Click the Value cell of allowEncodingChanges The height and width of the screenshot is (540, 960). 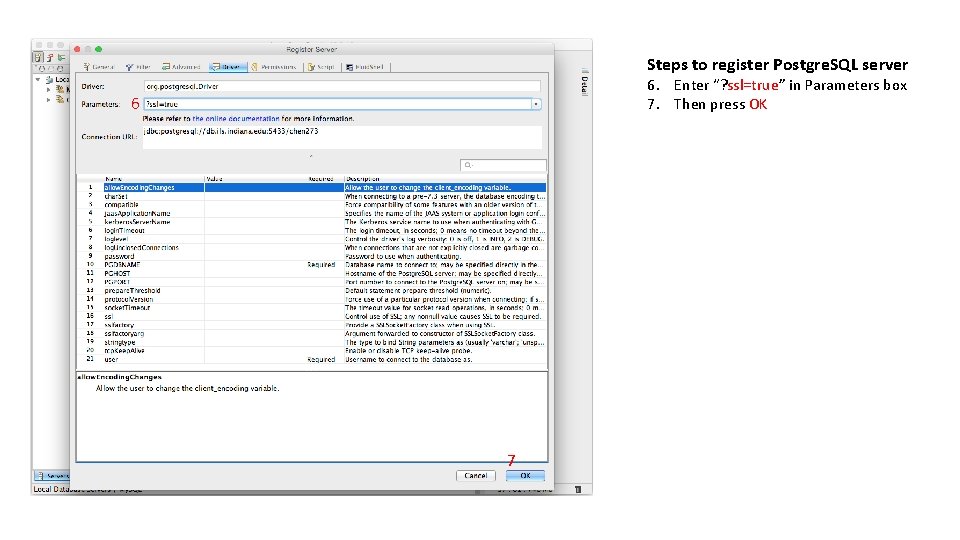tap(255, 187)
